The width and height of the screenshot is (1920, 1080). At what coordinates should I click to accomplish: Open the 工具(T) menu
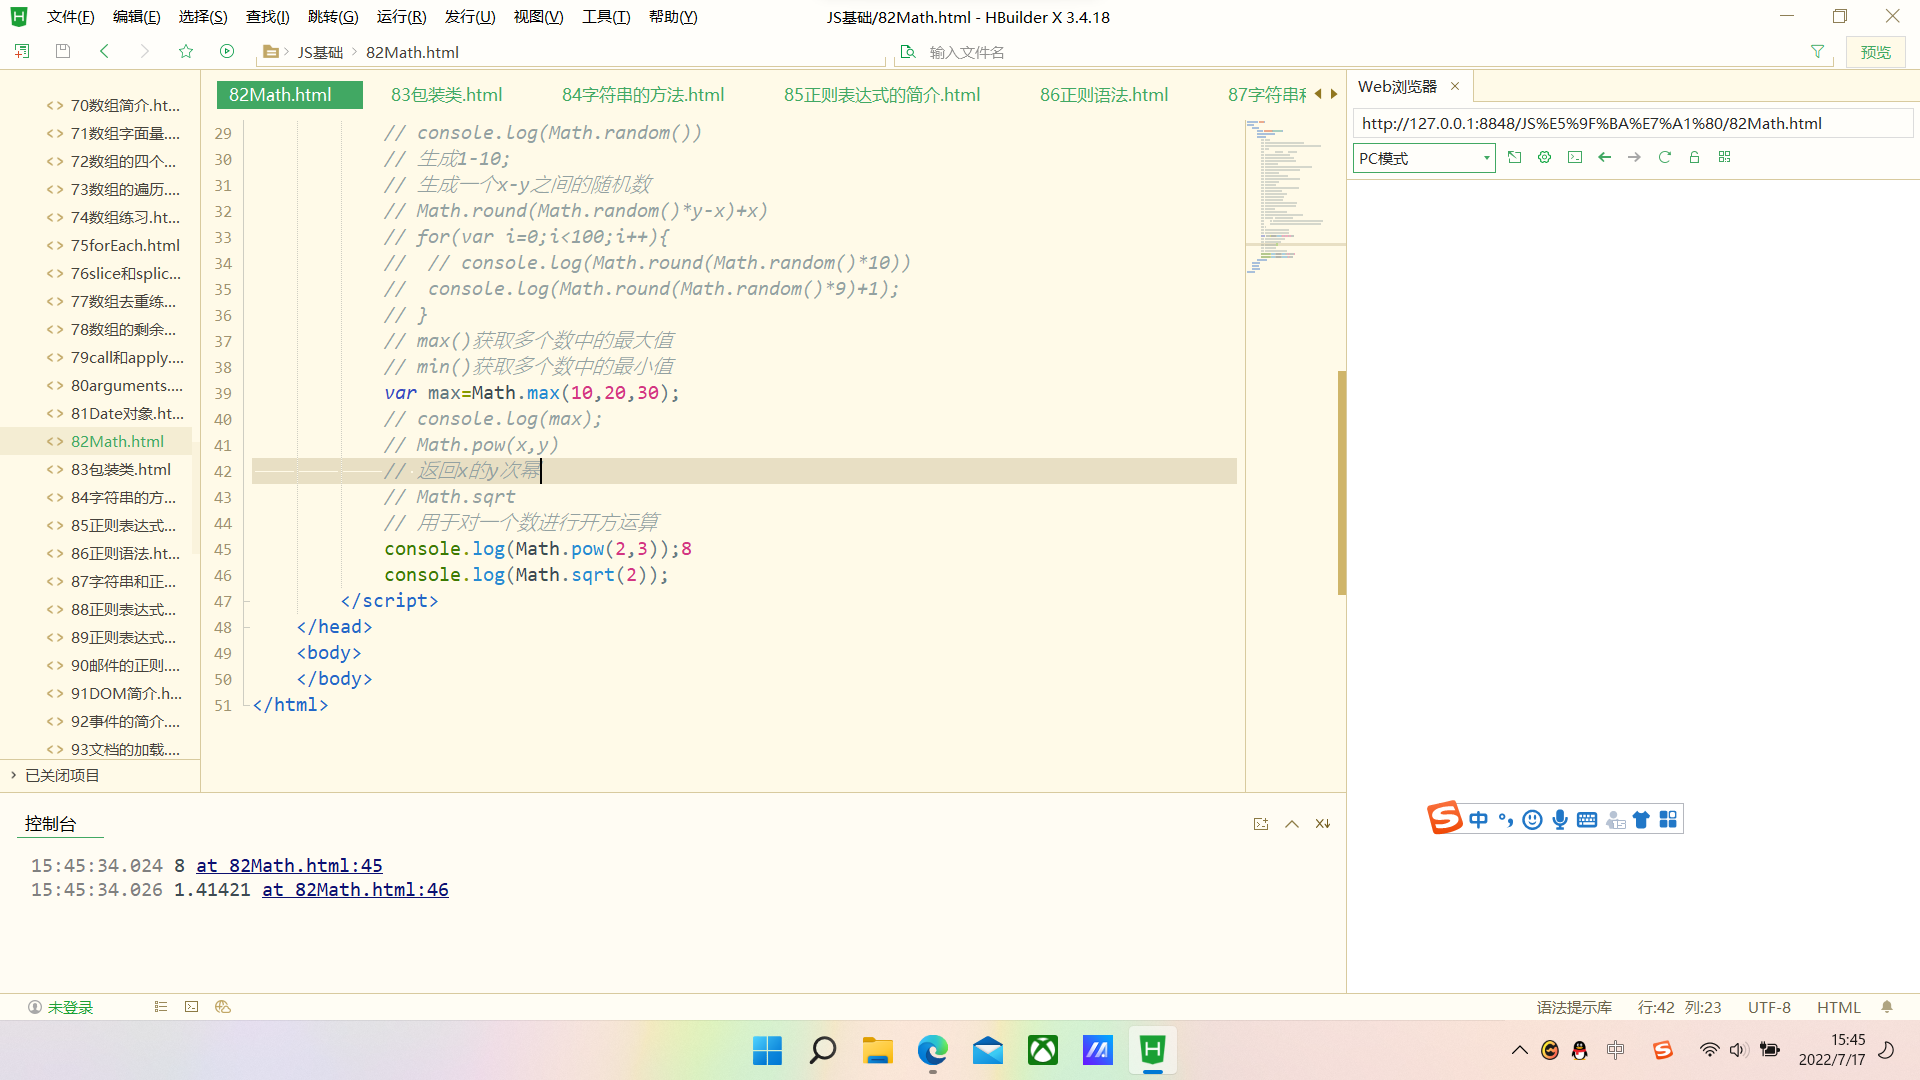[605, 16]
